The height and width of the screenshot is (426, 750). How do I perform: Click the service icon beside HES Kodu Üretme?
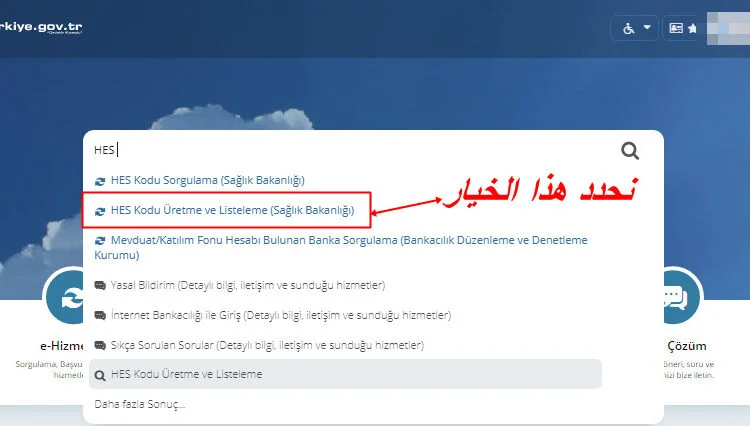coord(100,211)
